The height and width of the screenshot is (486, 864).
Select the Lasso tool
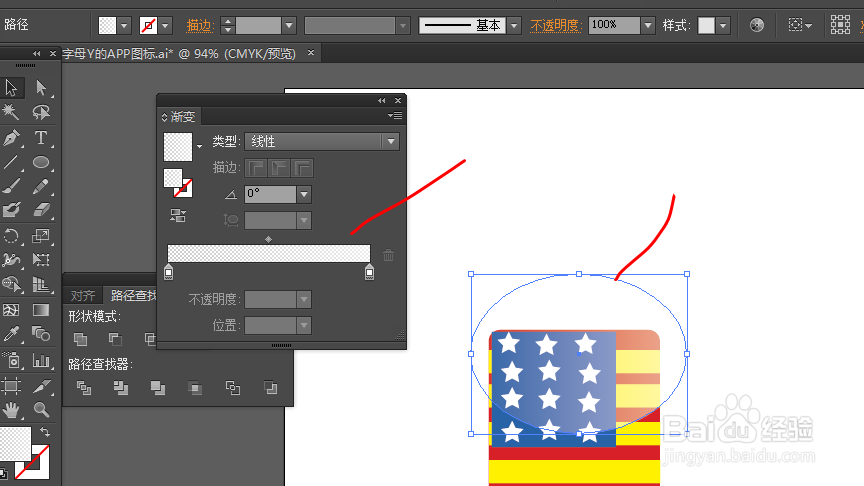tap(41, 112)
